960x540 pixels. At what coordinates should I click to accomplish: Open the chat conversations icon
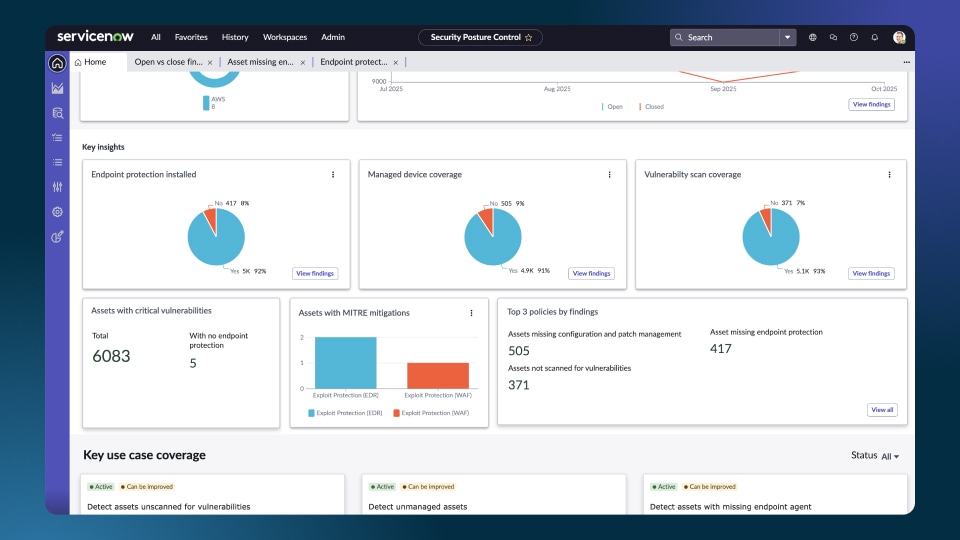(x=833, y=37)
